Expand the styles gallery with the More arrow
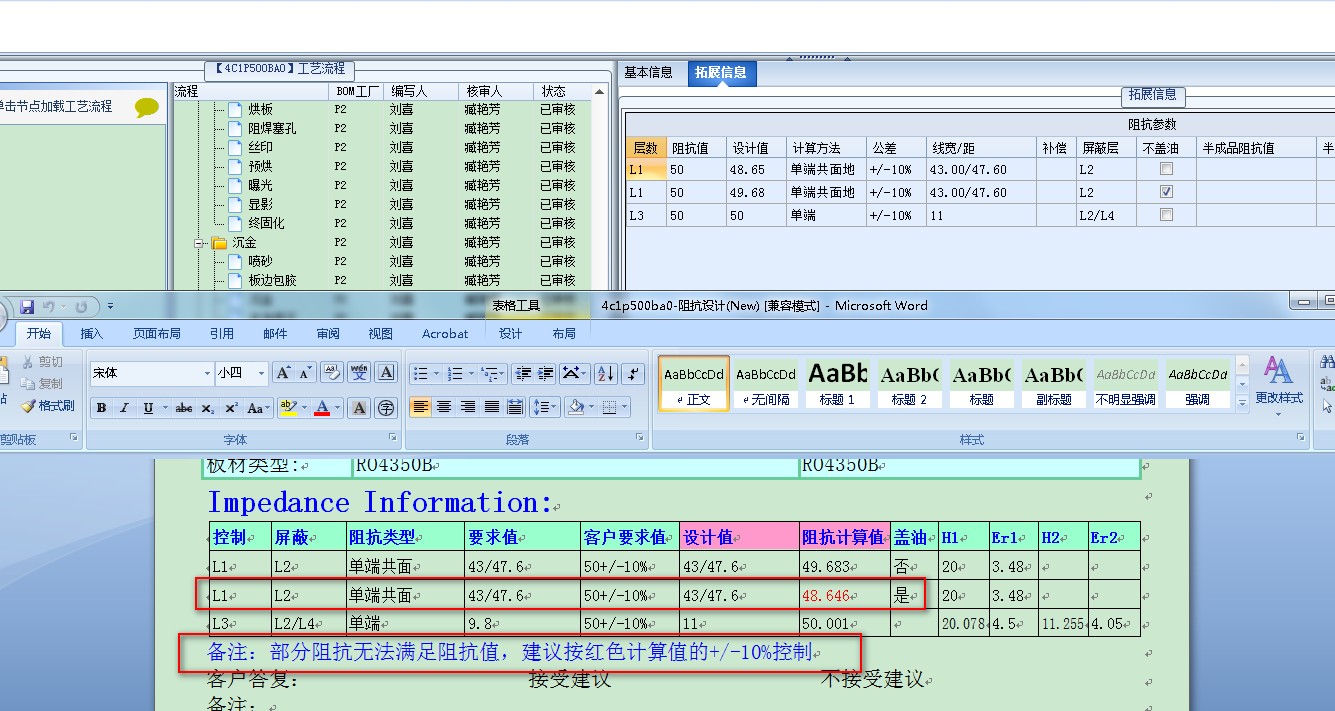 [x=1243, y=403]
